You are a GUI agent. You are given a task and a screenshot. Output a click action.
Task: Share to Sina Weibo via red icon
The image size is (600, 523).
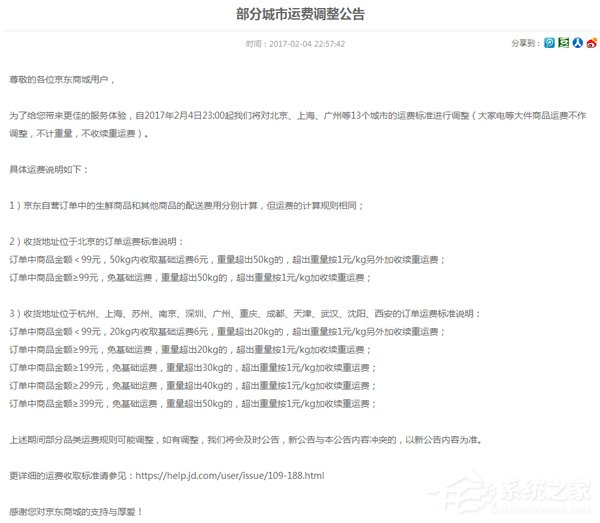[592, 43]
